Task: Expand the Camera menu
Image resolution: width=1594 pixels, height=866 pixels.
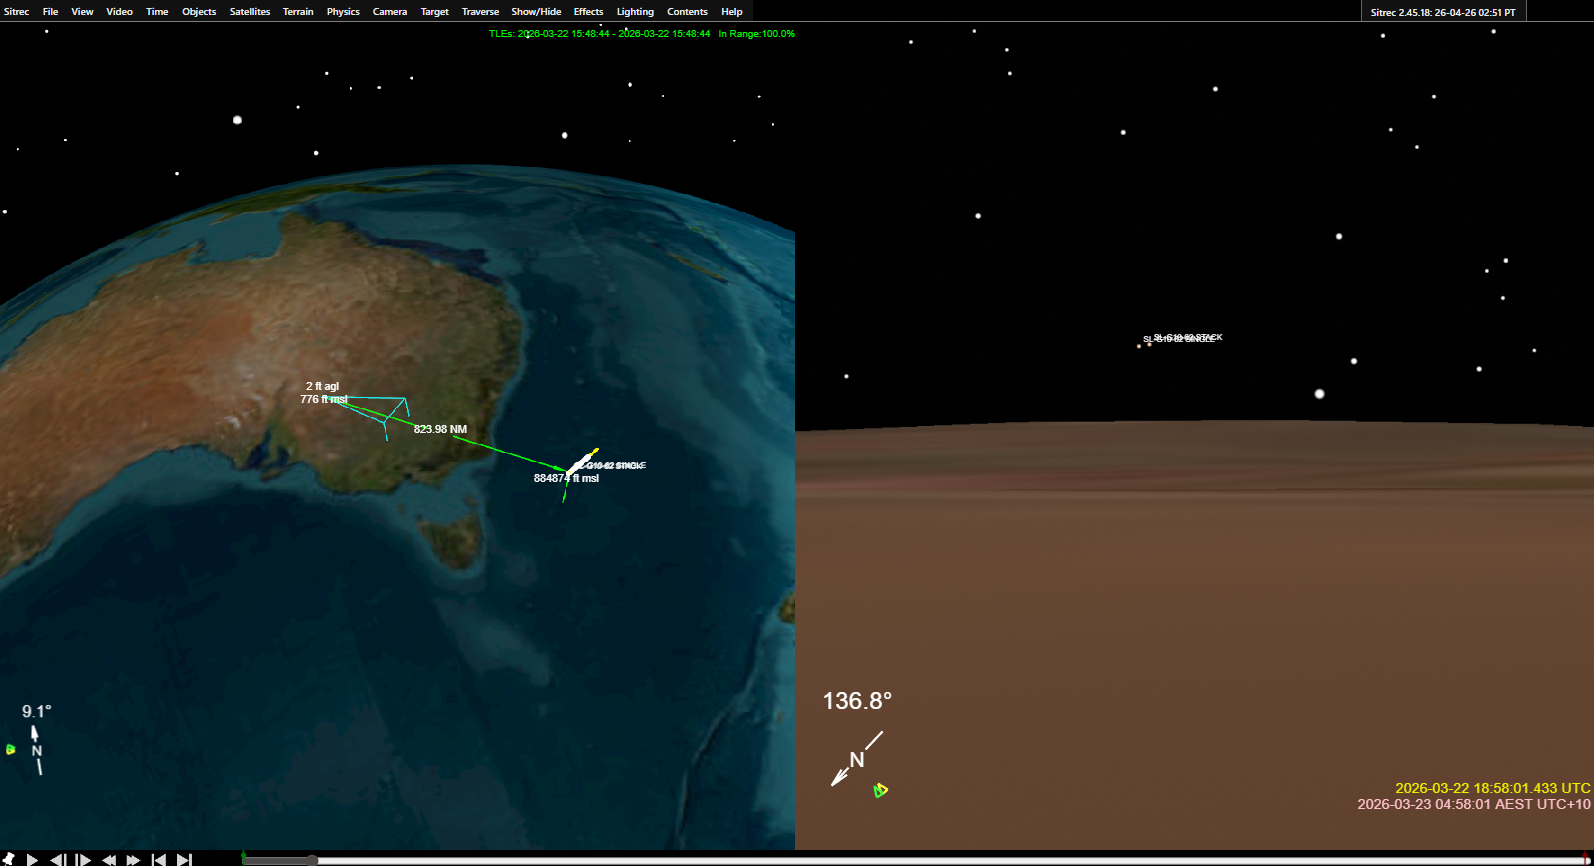Action: coord(389,12)
